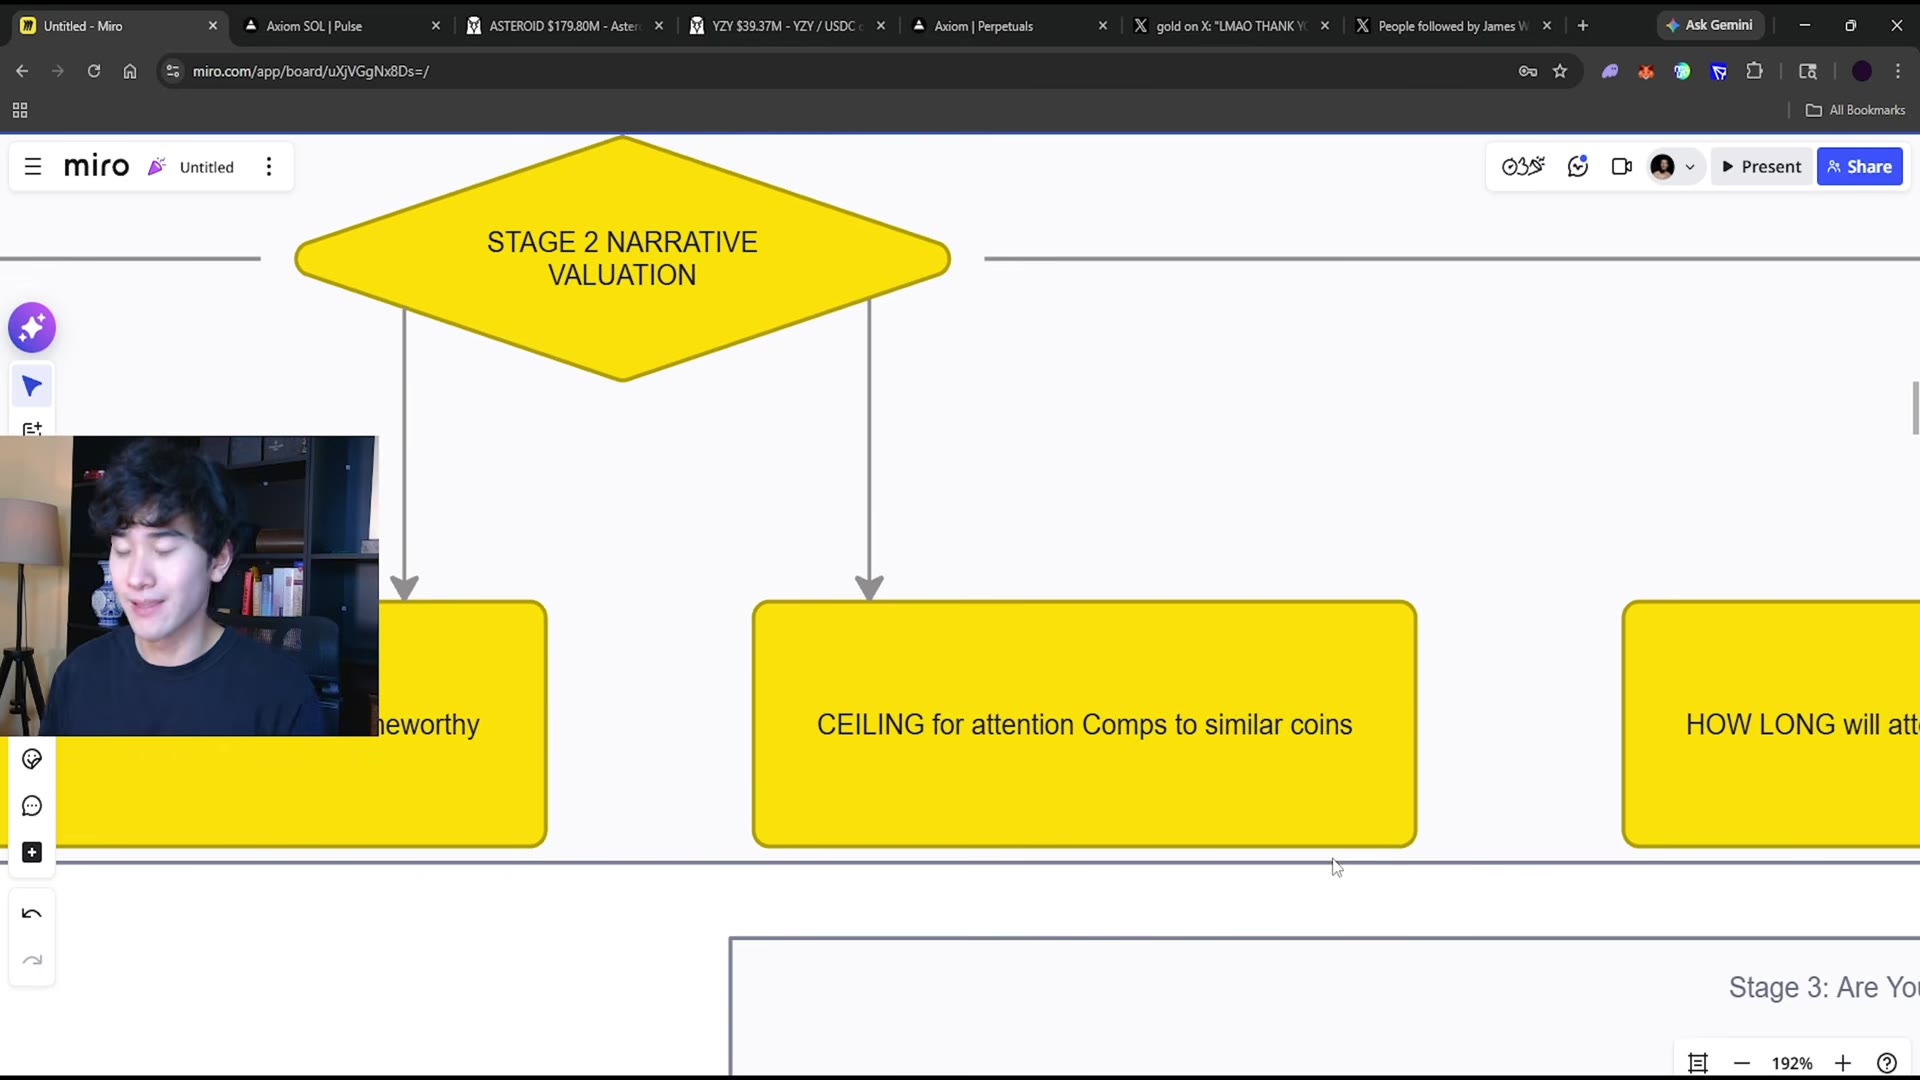This screenshot has height=1080, width=1920.
Task: Open the plus apps tool in sidebar
Action: click(x=32, y=852)
